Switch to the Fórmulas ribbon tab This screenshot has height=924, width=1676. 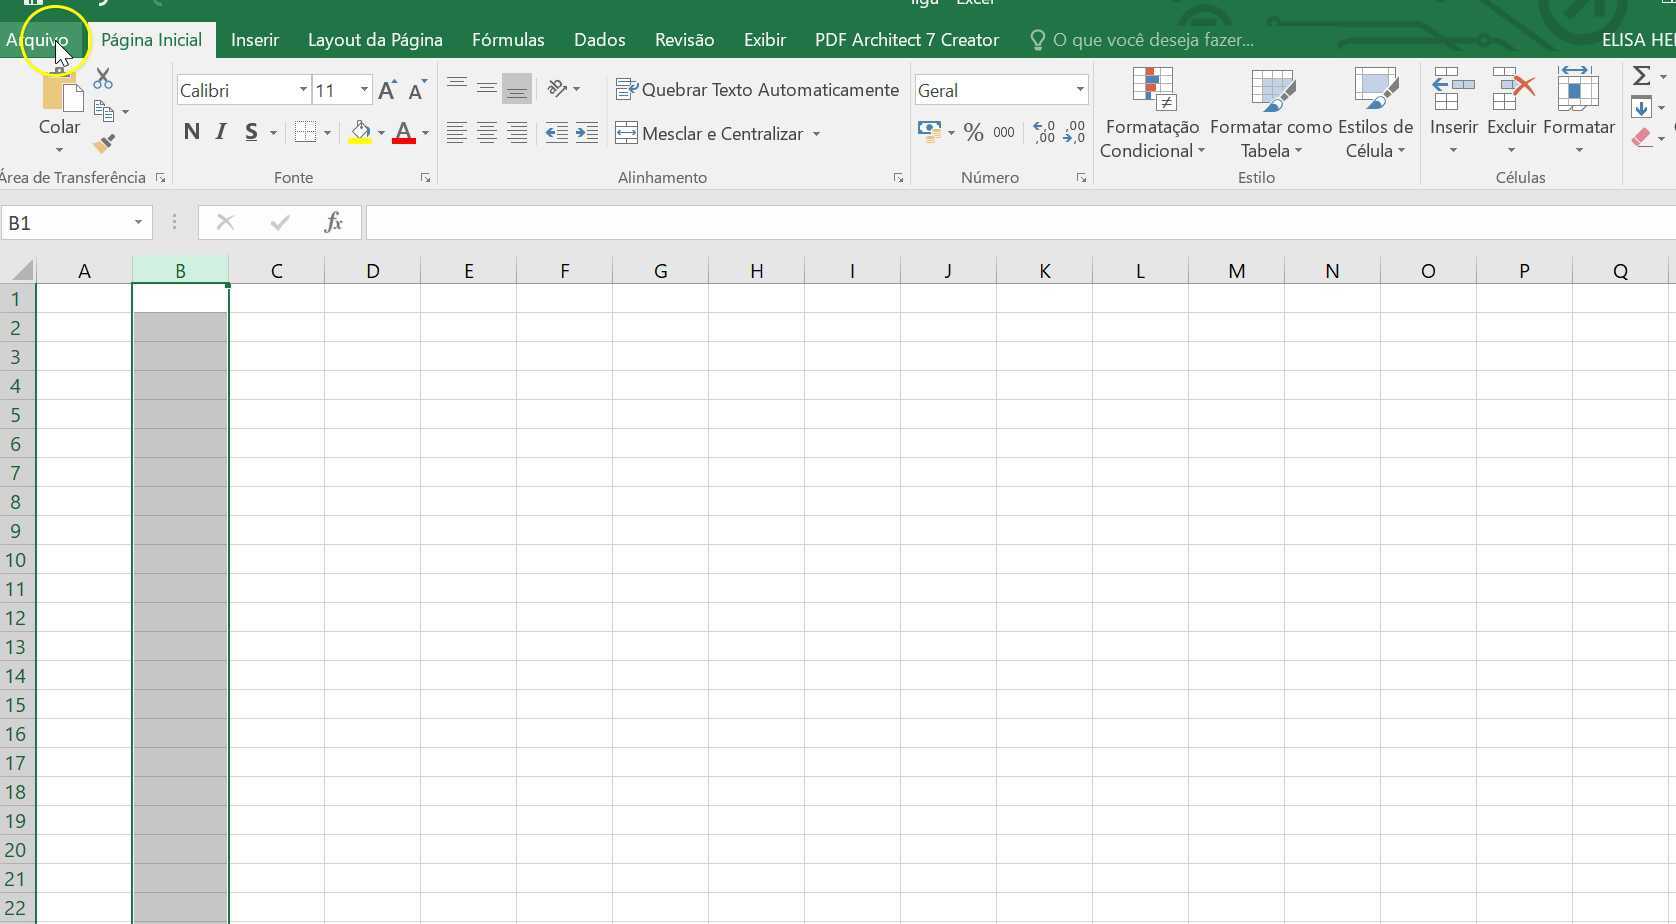tap(508, 40)
